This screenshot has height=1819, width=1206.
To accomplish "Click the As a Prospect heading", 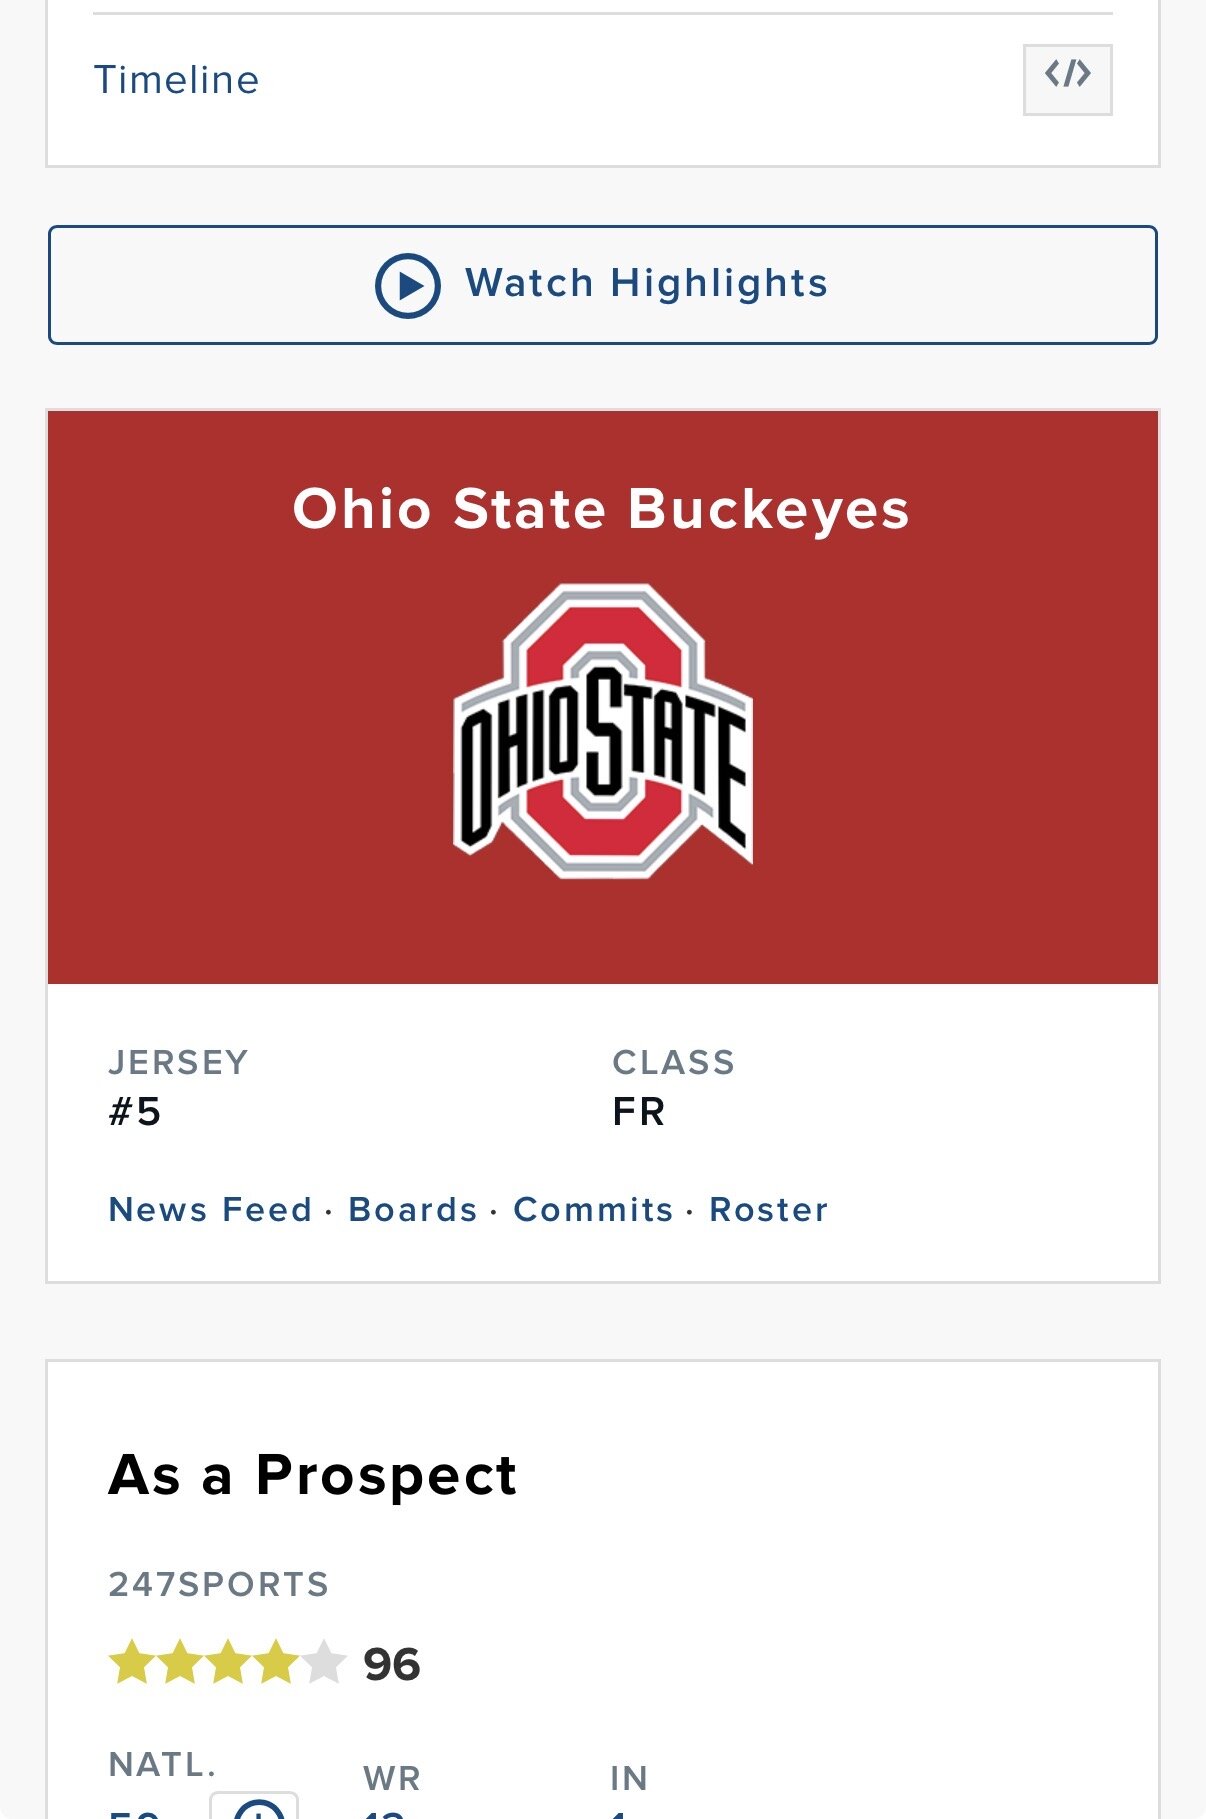I will [x=312, y=1475].
